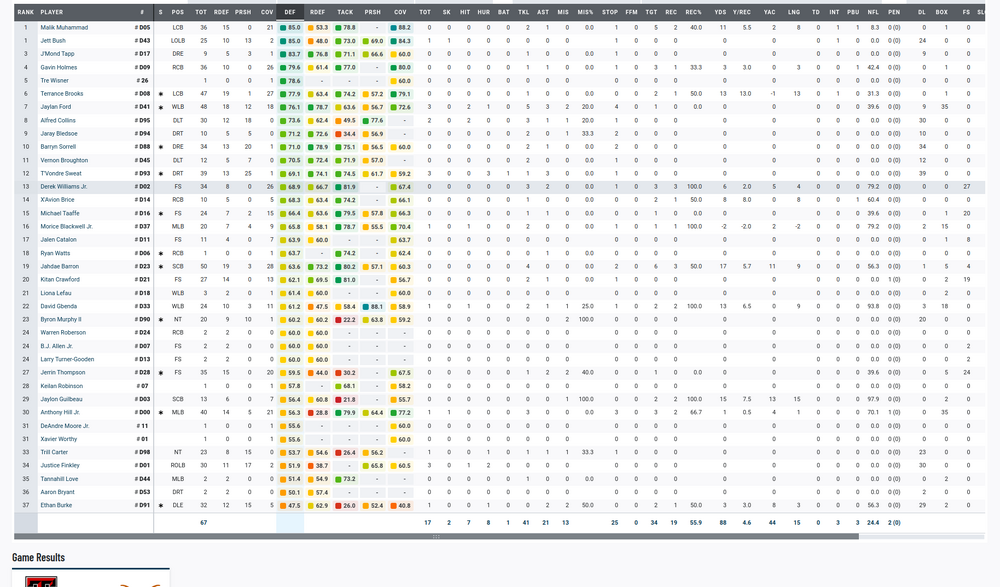Click the red team logo under Game Results

tap(40, 579)
